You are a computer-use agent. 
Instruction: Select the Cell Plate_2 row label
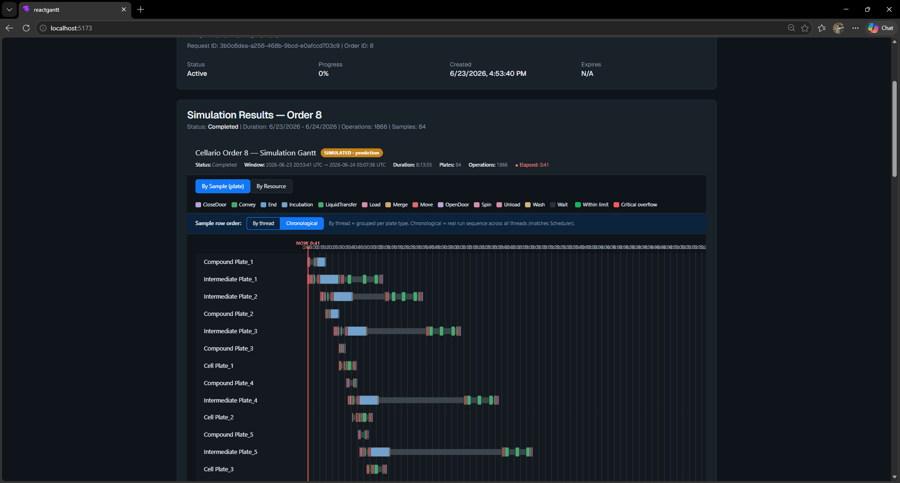[x=218, y=417]
